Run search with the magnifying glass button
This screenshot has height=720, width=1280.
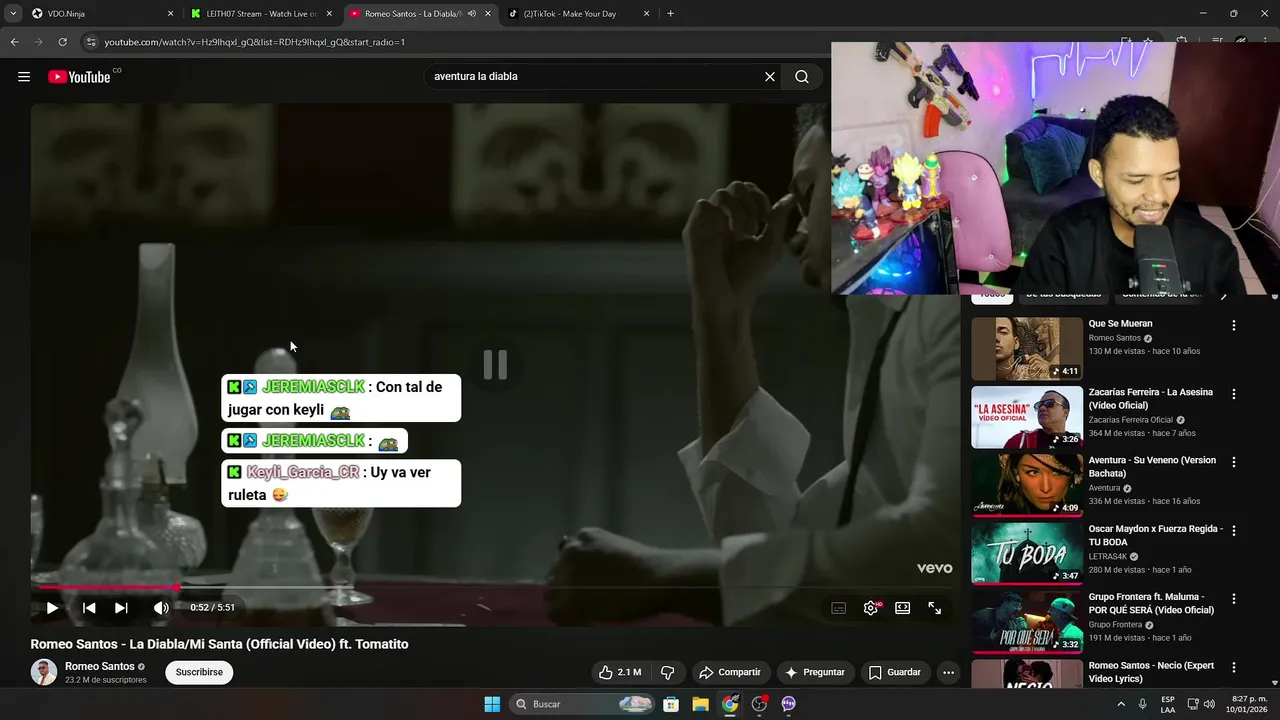click(x=802, y=77)
